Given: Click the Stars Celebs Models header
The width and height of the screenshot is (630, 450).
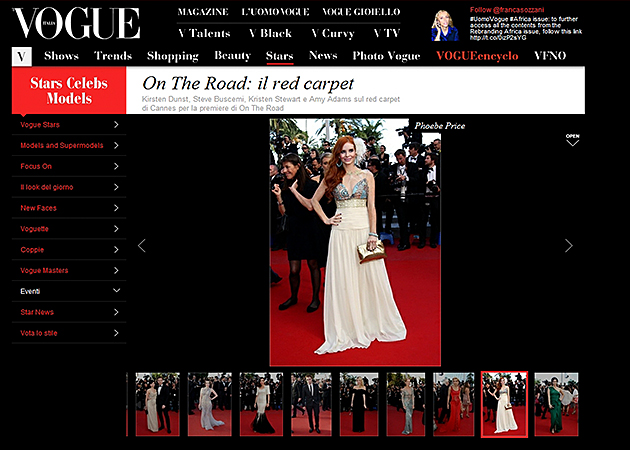Looking at the screenshot, I should pos(68,89).
